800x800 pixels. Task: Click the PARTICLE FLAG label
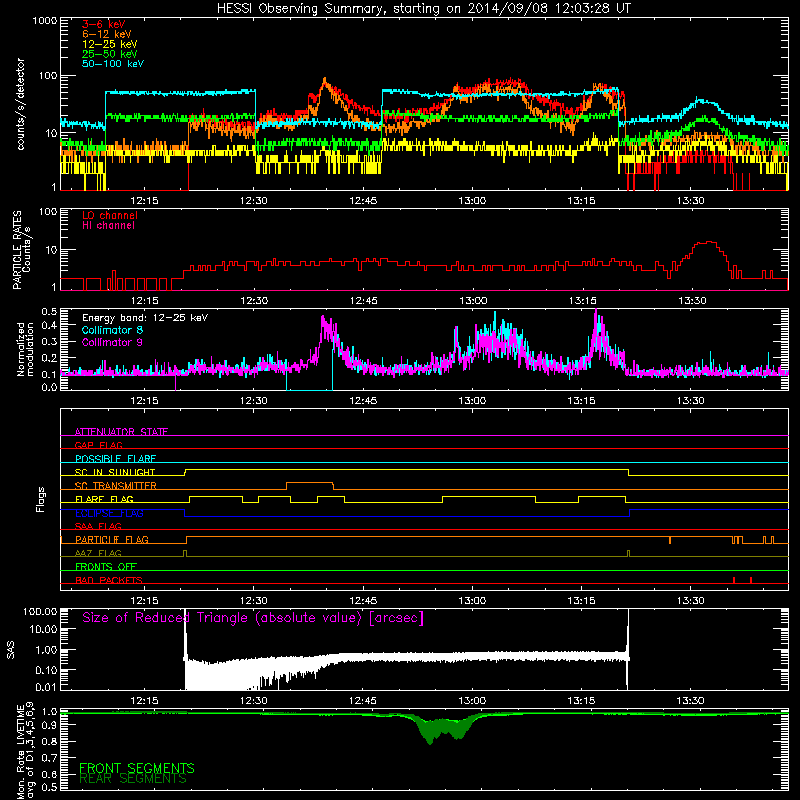click(x=112, y=539)
